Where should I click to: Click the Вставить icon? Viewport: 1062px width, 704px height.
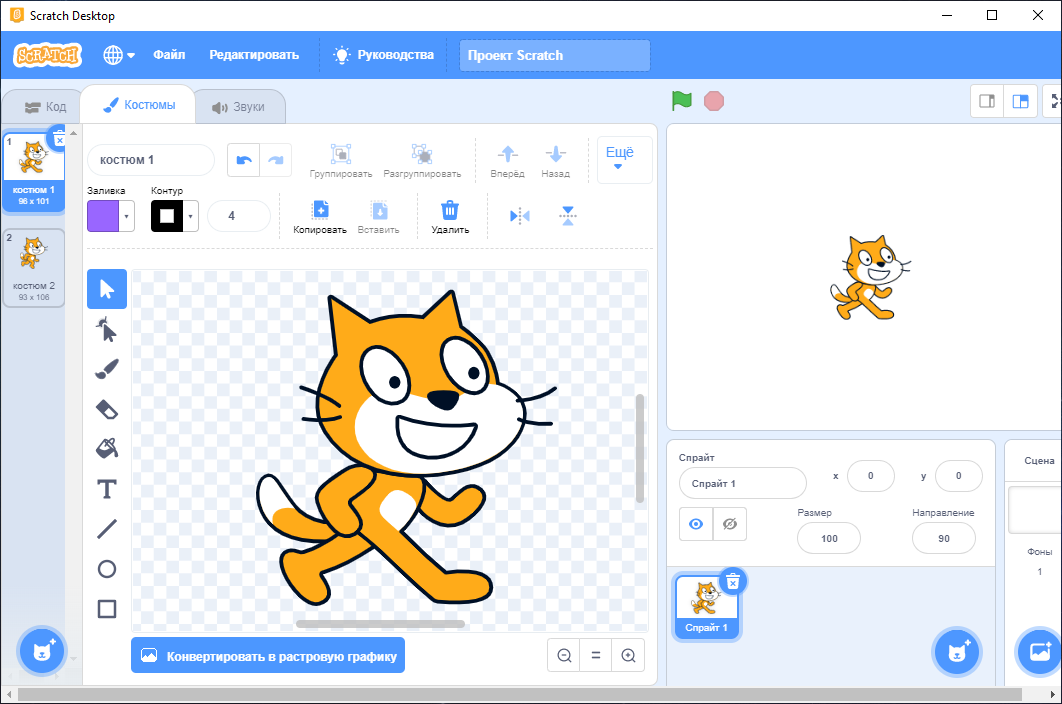click(379, 210)
